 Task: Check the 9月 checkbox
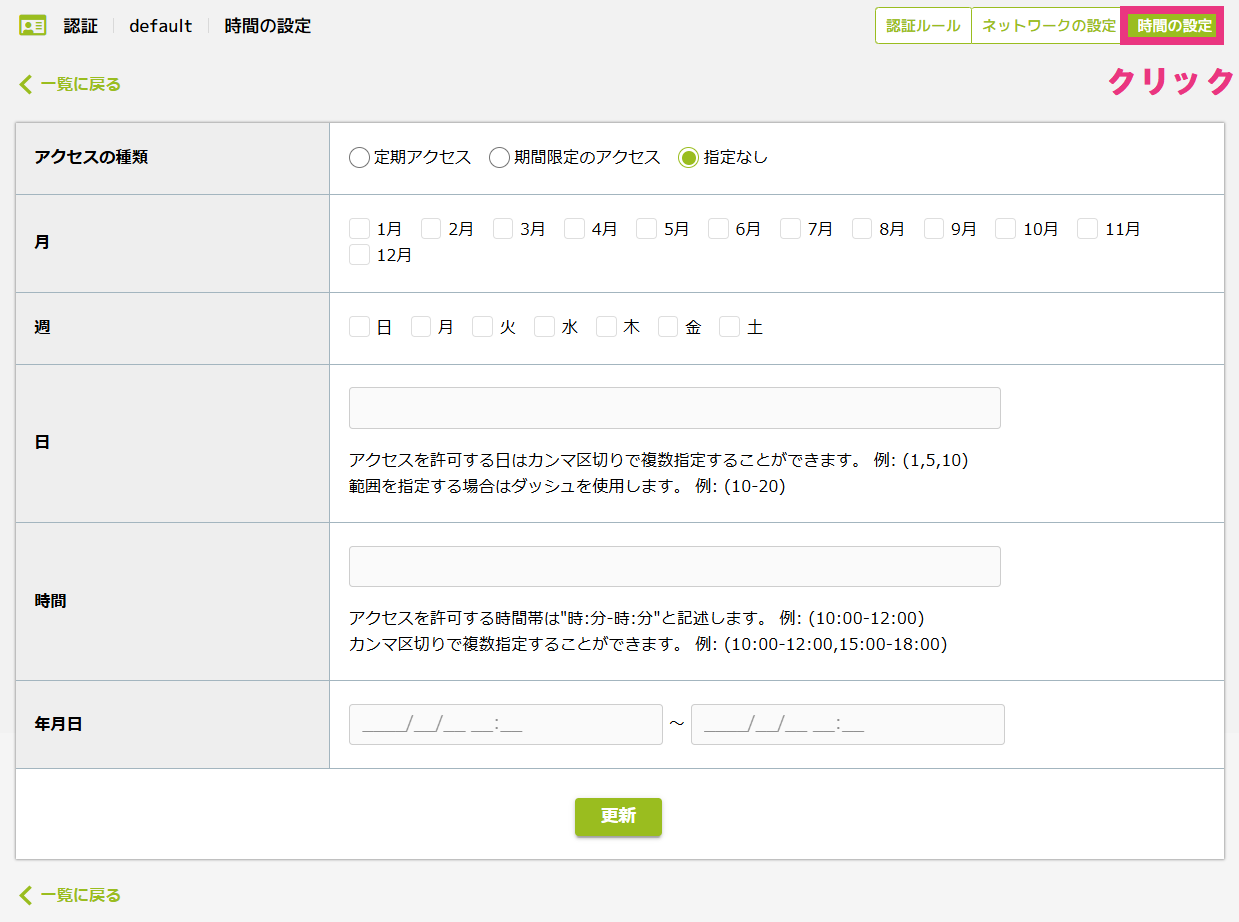coord(934,229)
